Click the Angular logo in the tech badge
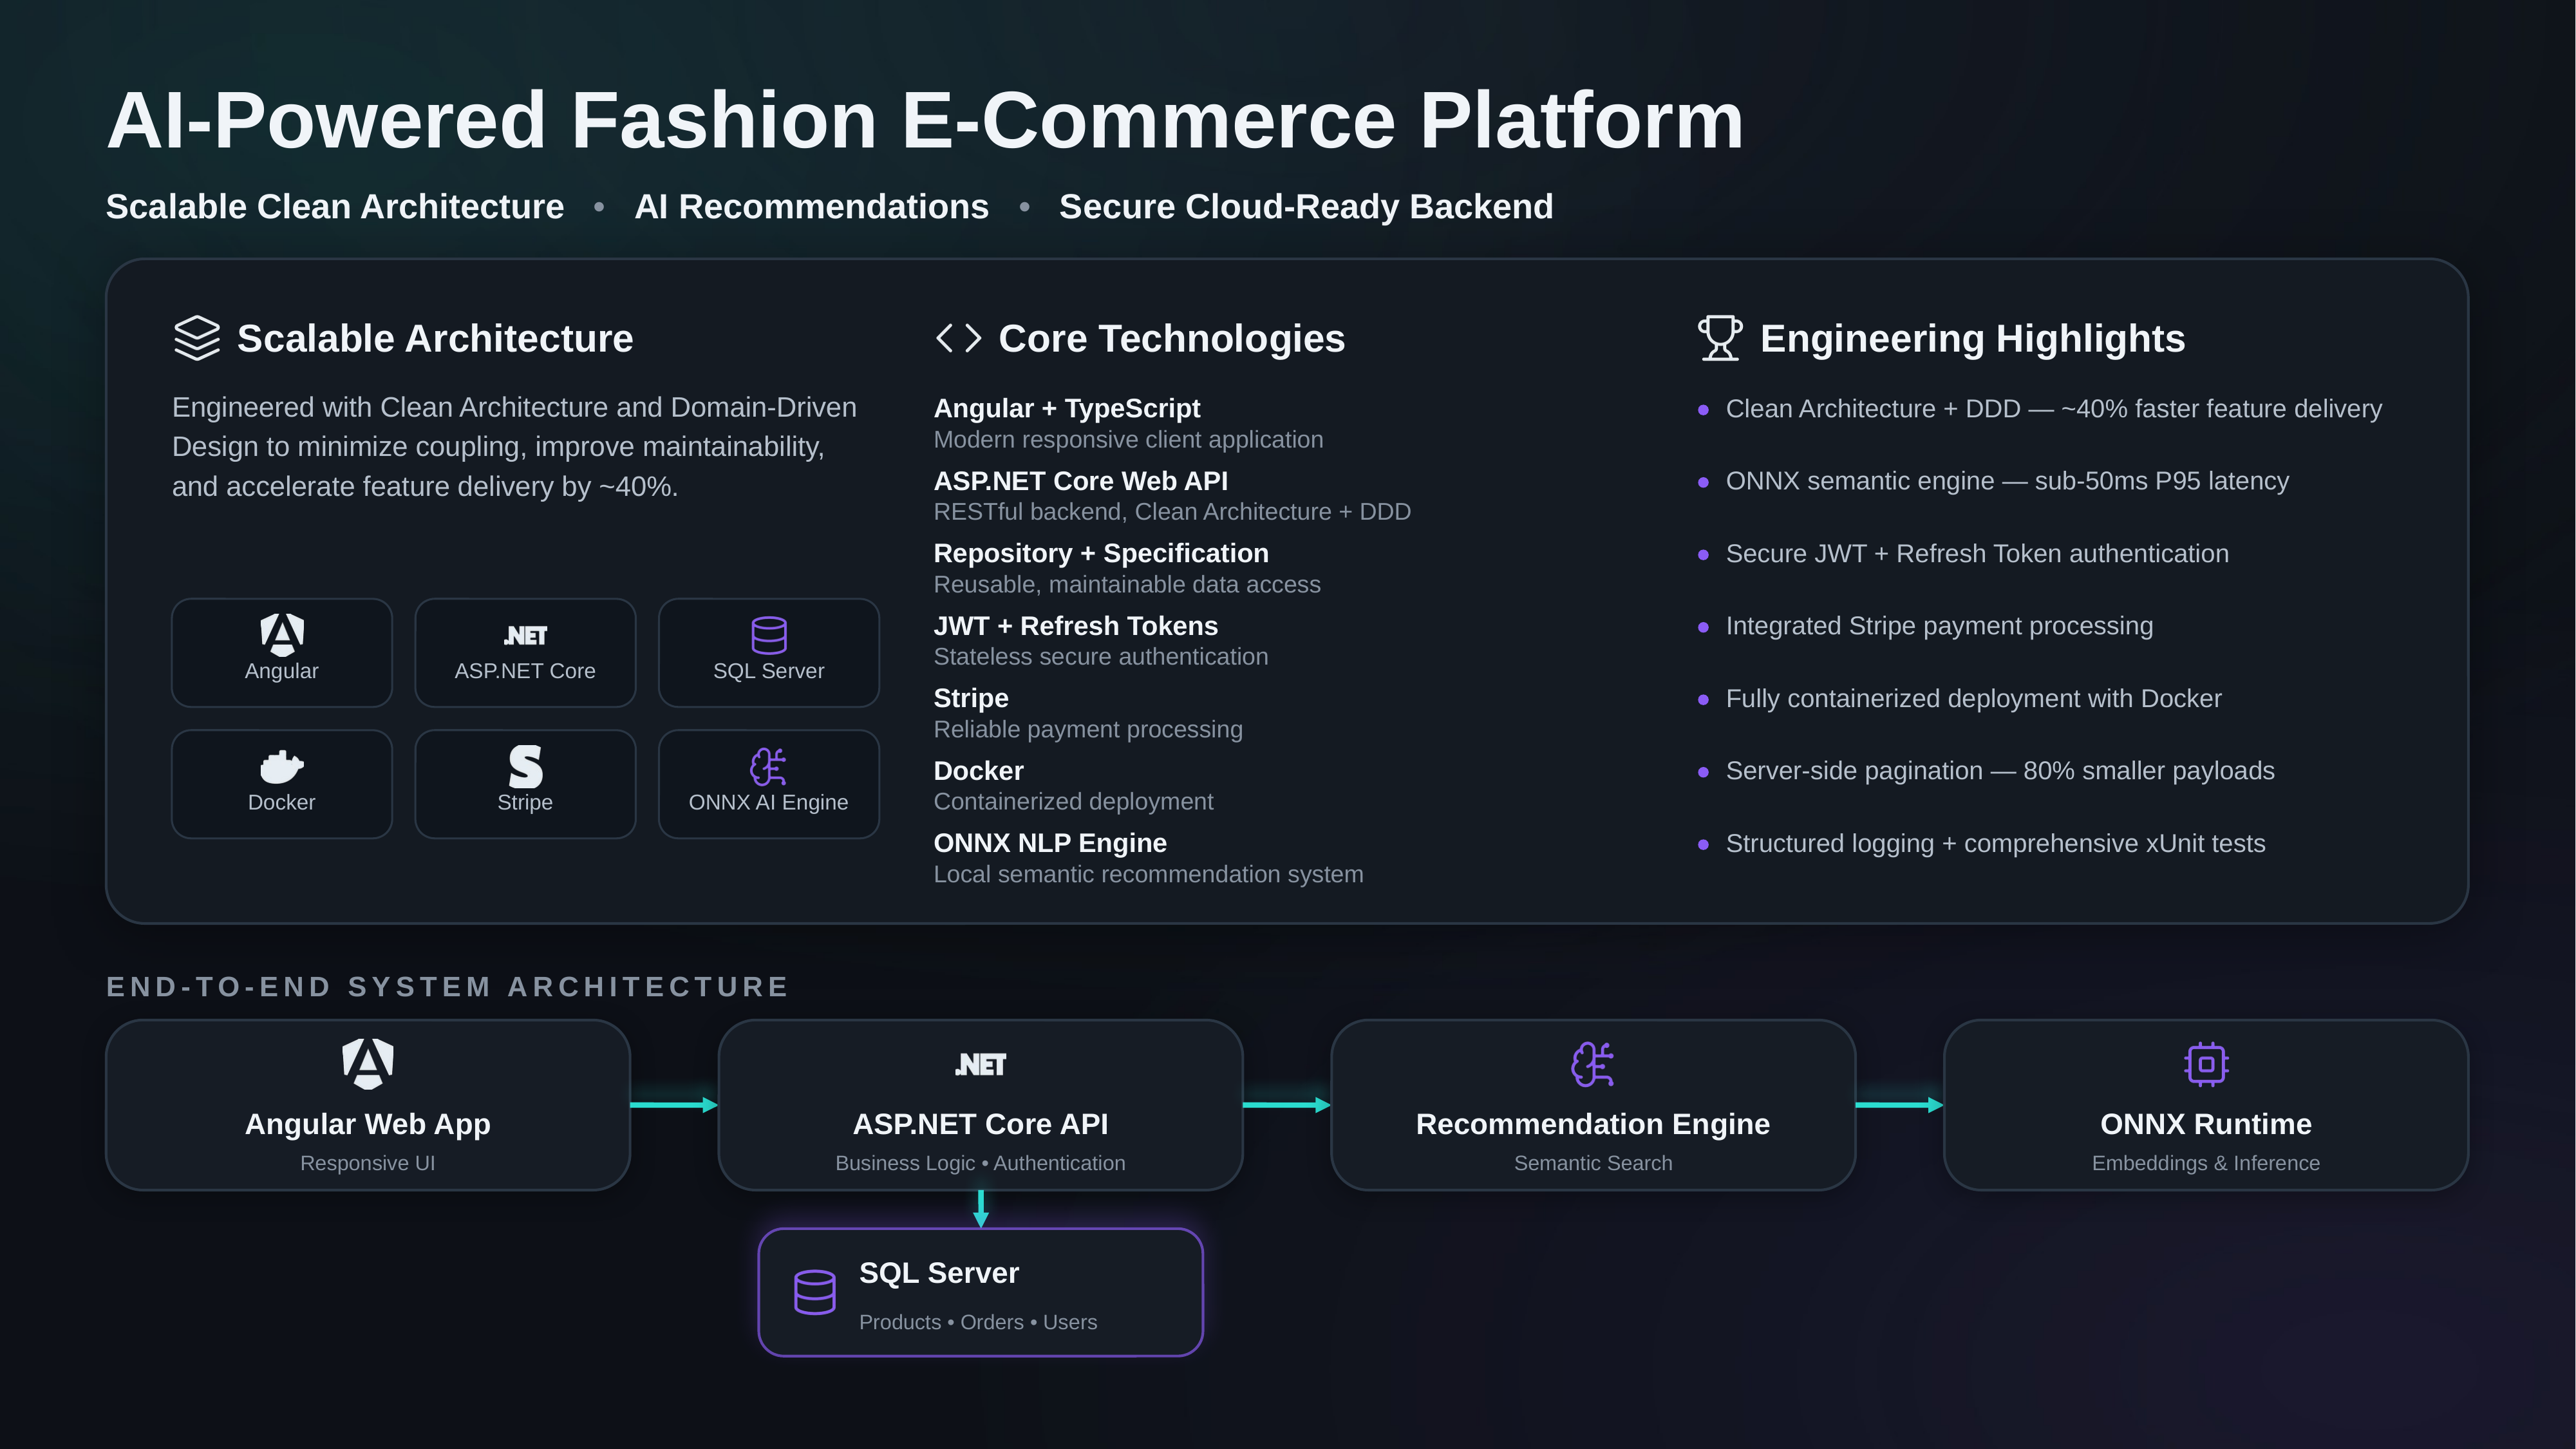The width and height of the screenshot is (2576, 1449). pos(282,634)
